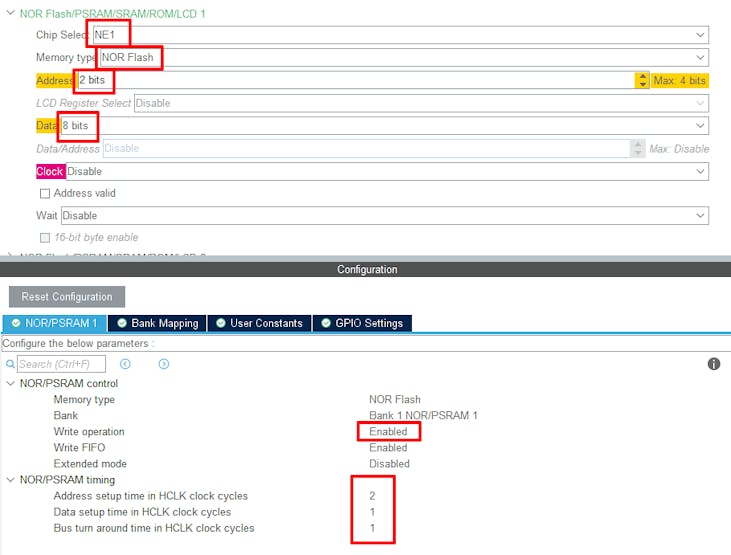Image resolution: width=731 pixels, height=555 pixels.
Task: Click the Configuration panel header bar
Action: [366, 269]
